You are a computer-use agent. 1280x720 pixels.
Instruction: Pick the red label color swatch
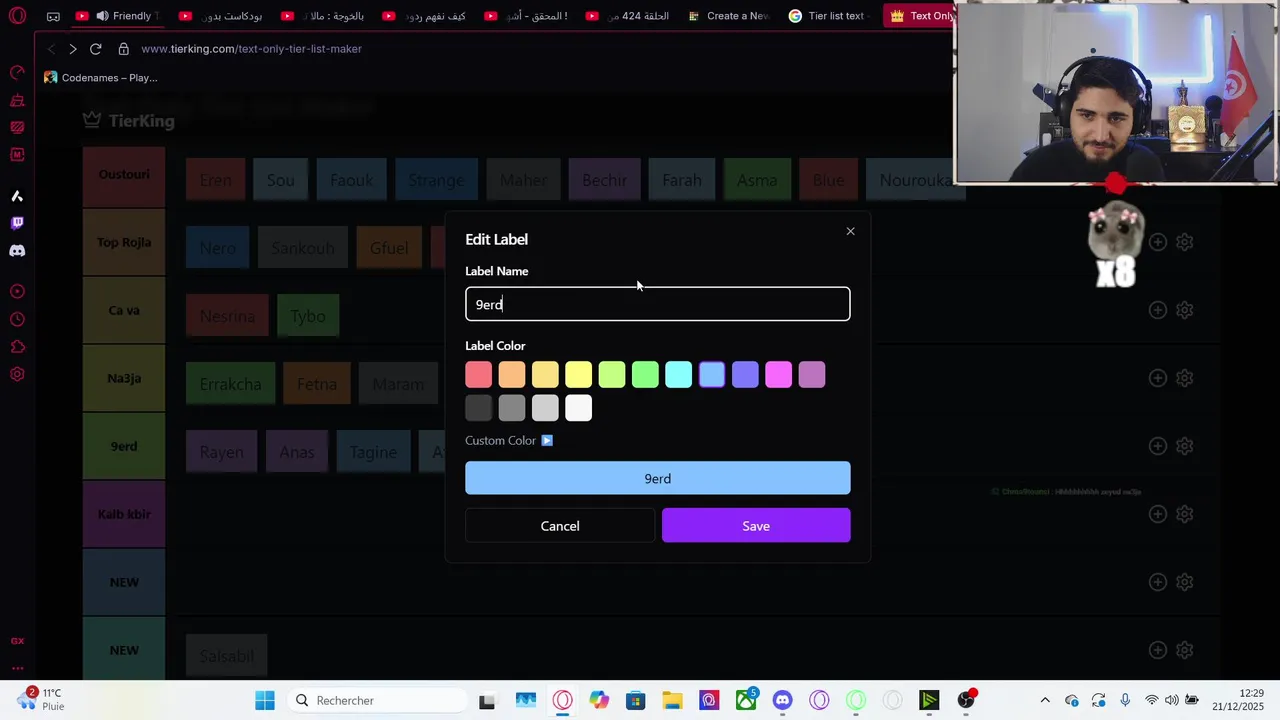[x=479, y=375]
